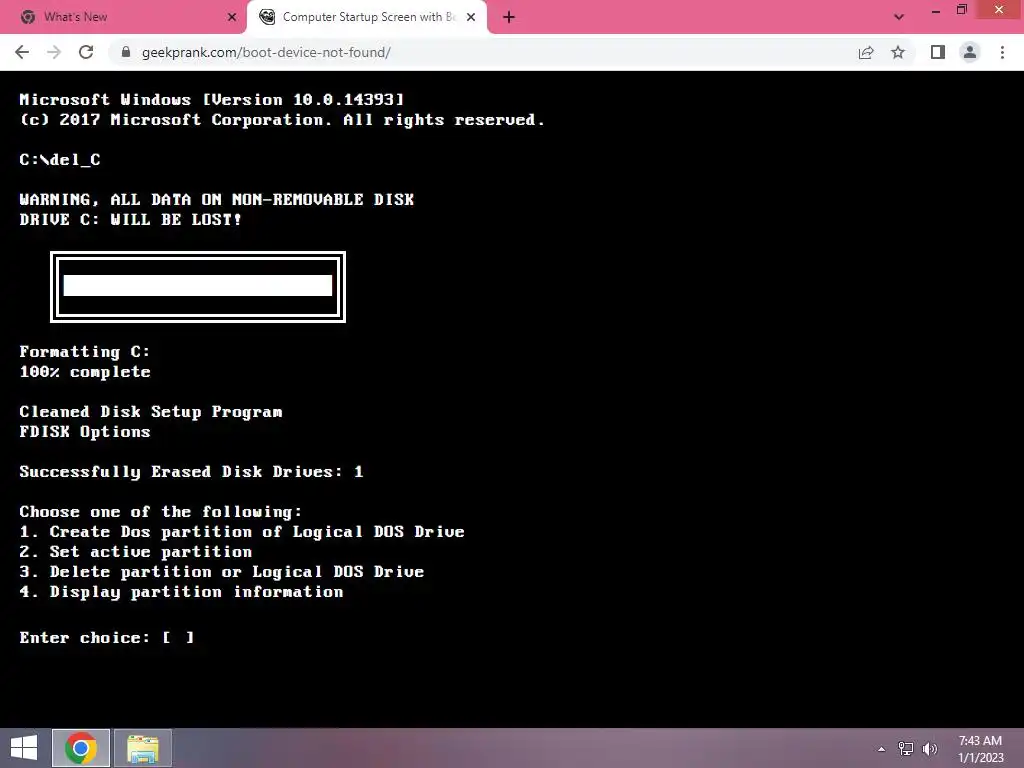The width and height of the screenshot is (1024, 768).
Task: Restore down the Chrome window
Action: [x=962, y=10]
